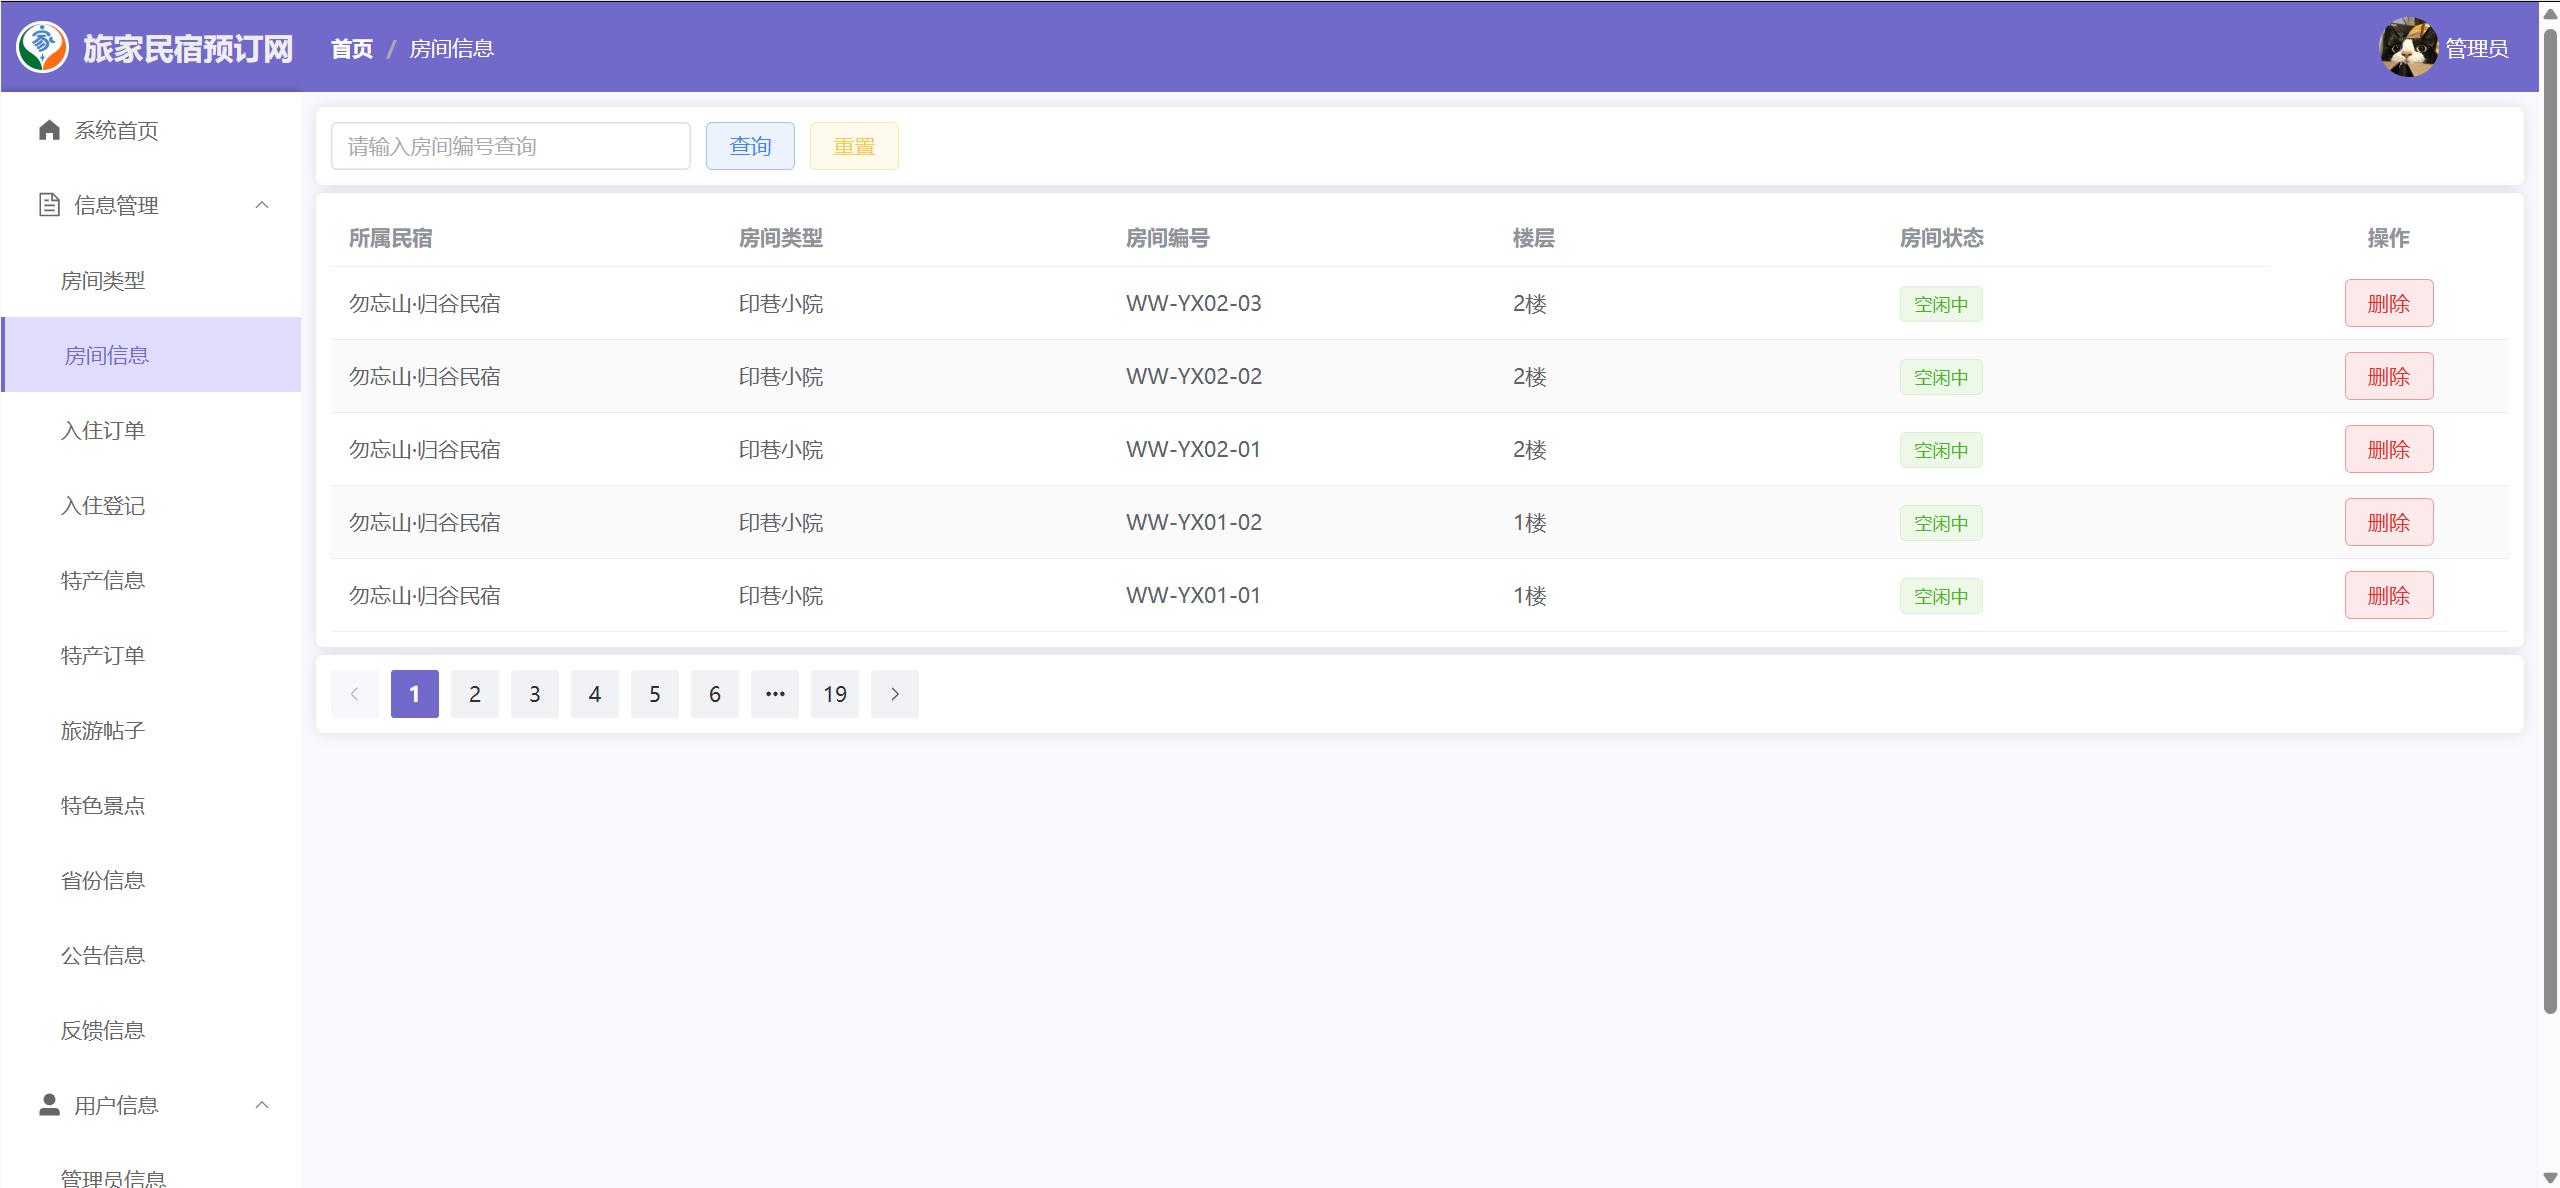
Task: Collapse the 信息管理 menu chevron
Action: click(262, 205)
